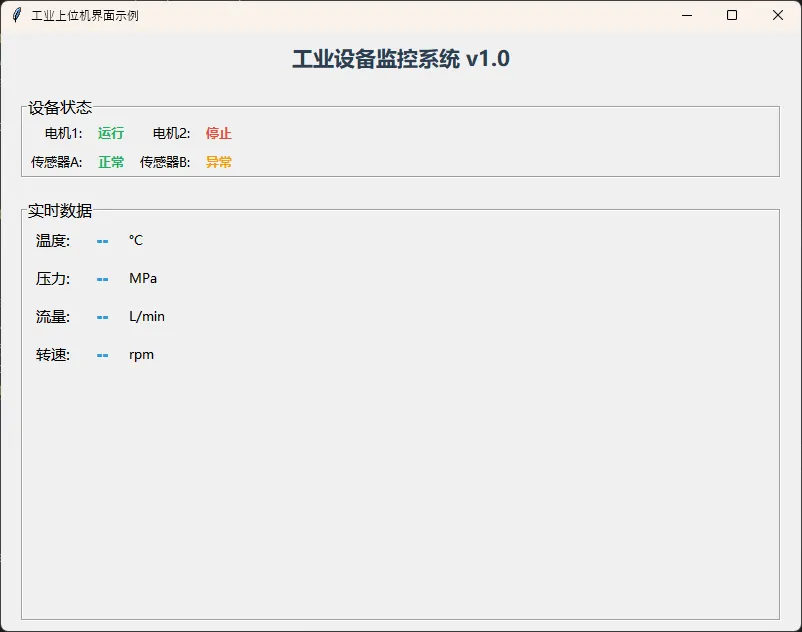Select the red 停止 status of 电机2
The image size is (802, 632).
click(x=219, y=133)
